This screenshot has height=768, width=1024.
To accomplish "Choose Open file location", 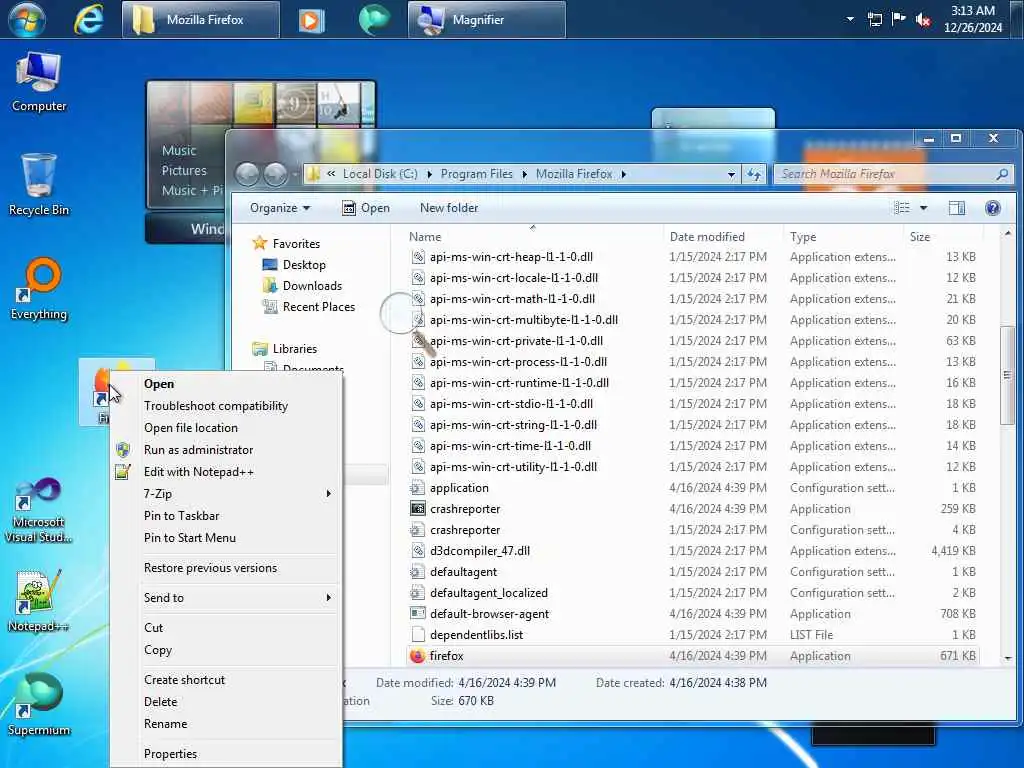I will (x=226, y=428).
